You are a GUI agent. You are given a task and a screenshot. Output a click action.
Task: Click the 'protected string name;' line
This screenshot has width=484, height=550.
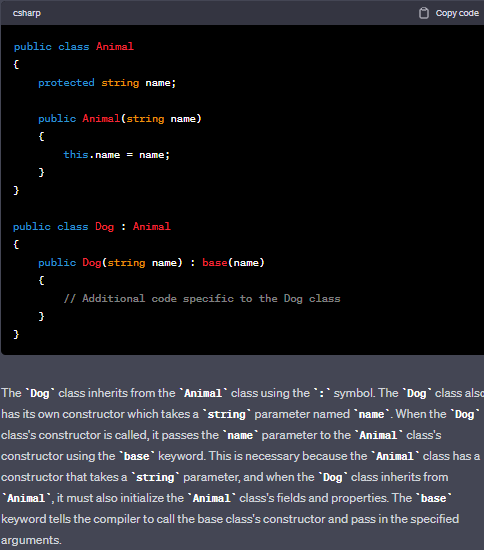pos(107,83)
